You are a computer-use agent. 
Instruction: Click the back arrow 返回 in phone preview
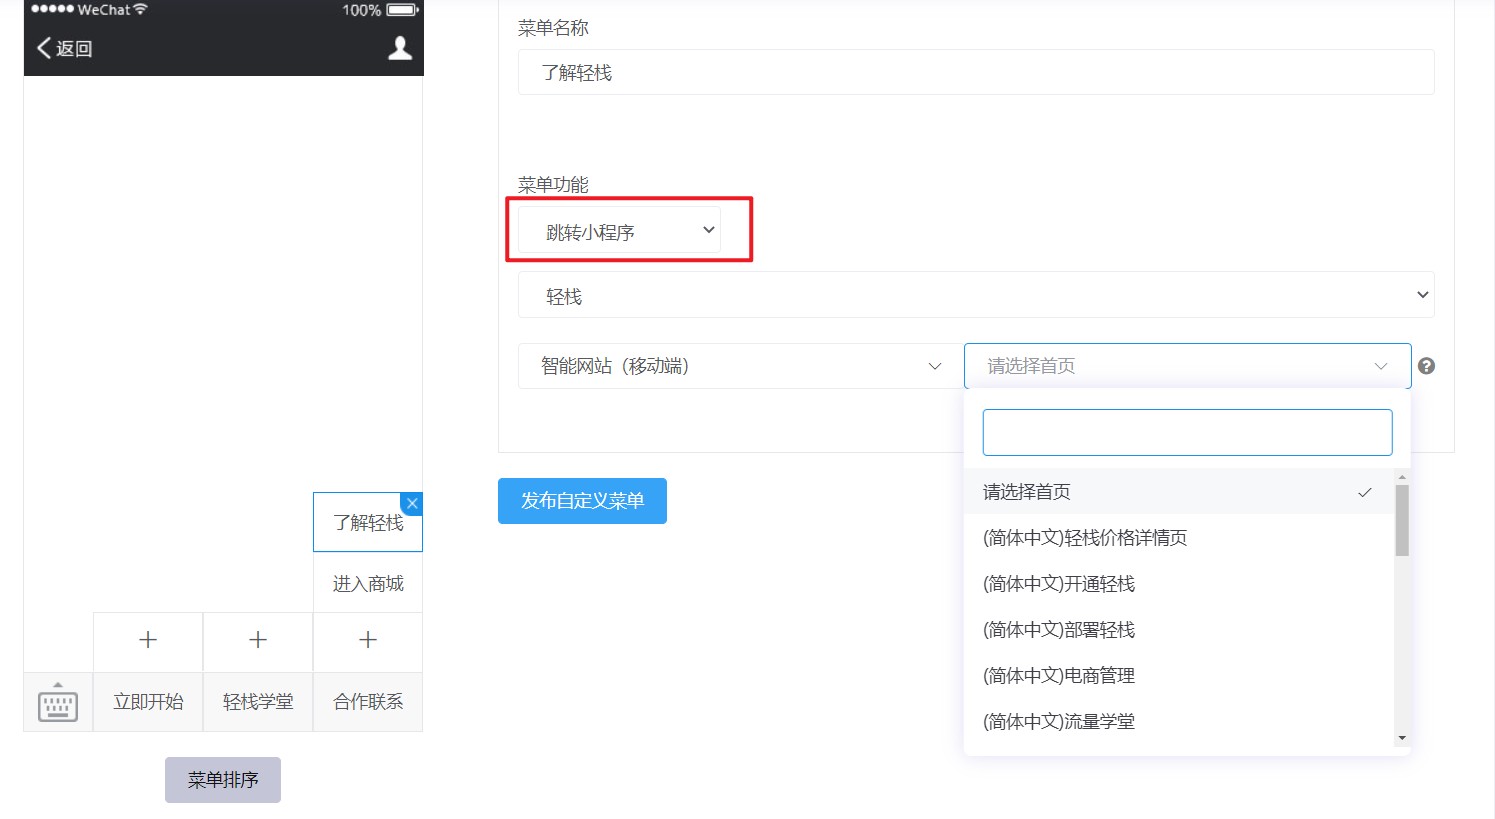click(x=65, y=48)
